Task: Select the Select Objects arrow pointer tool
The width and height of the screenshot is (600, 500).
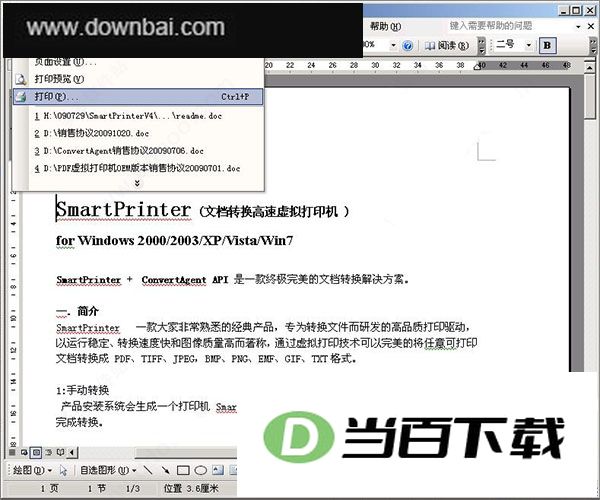Action: [x=63, y=470]
